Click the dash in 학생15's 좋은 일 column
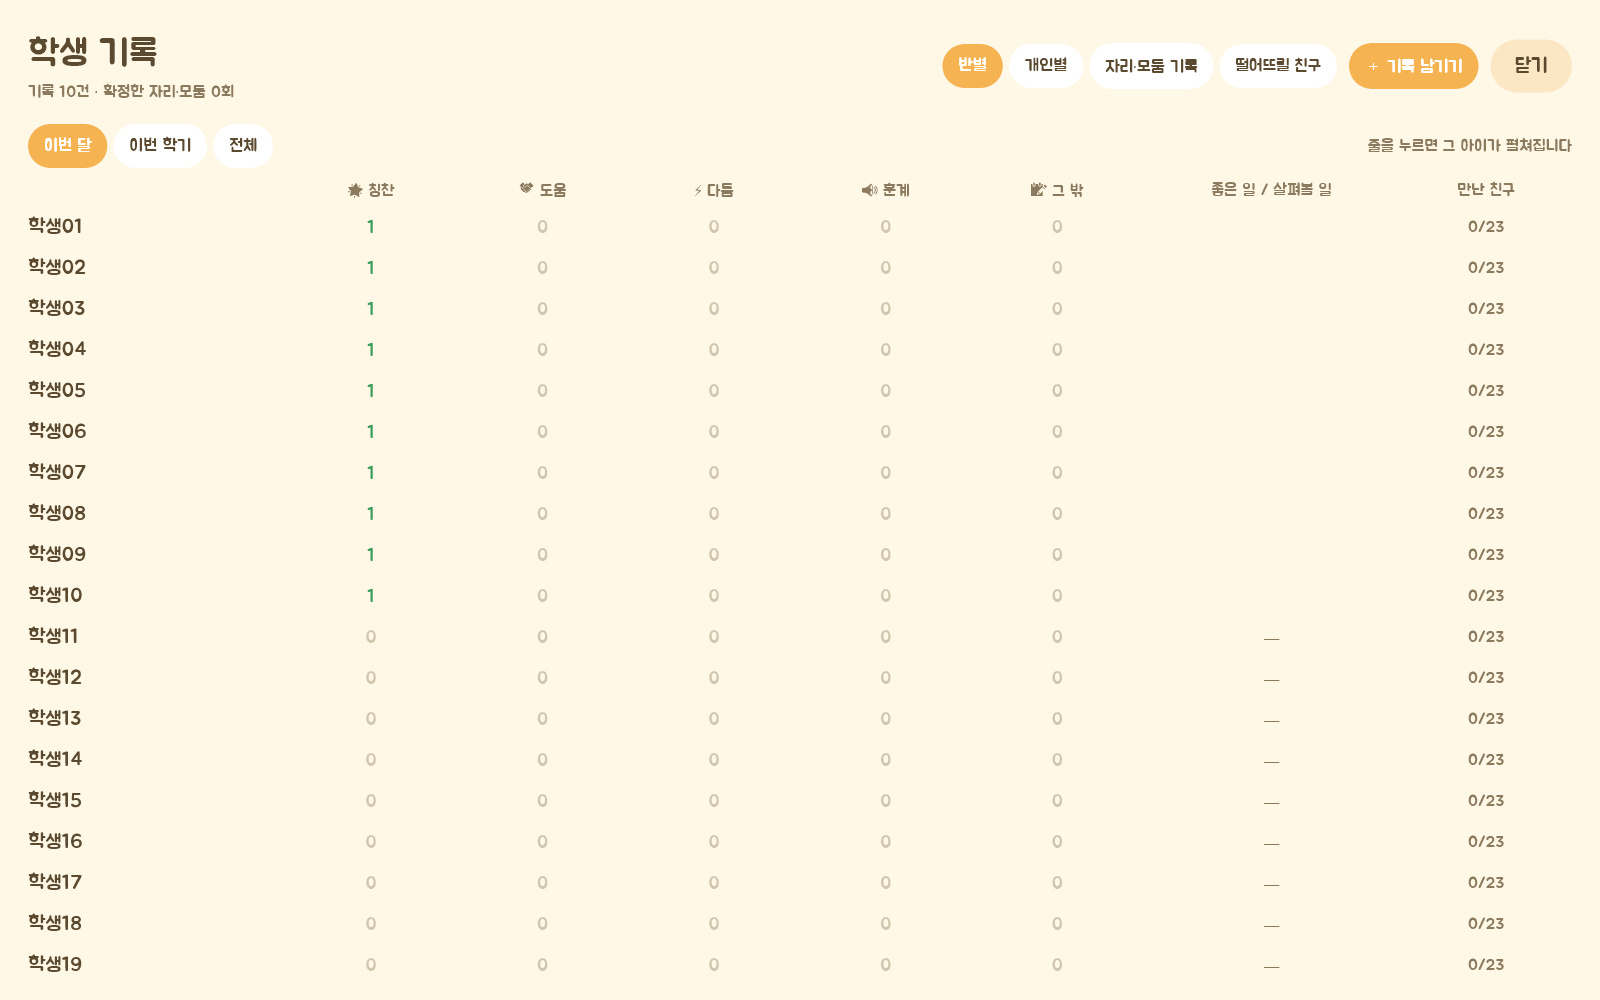This screenshot has height=1000, width=1600. coord(1271,802)
